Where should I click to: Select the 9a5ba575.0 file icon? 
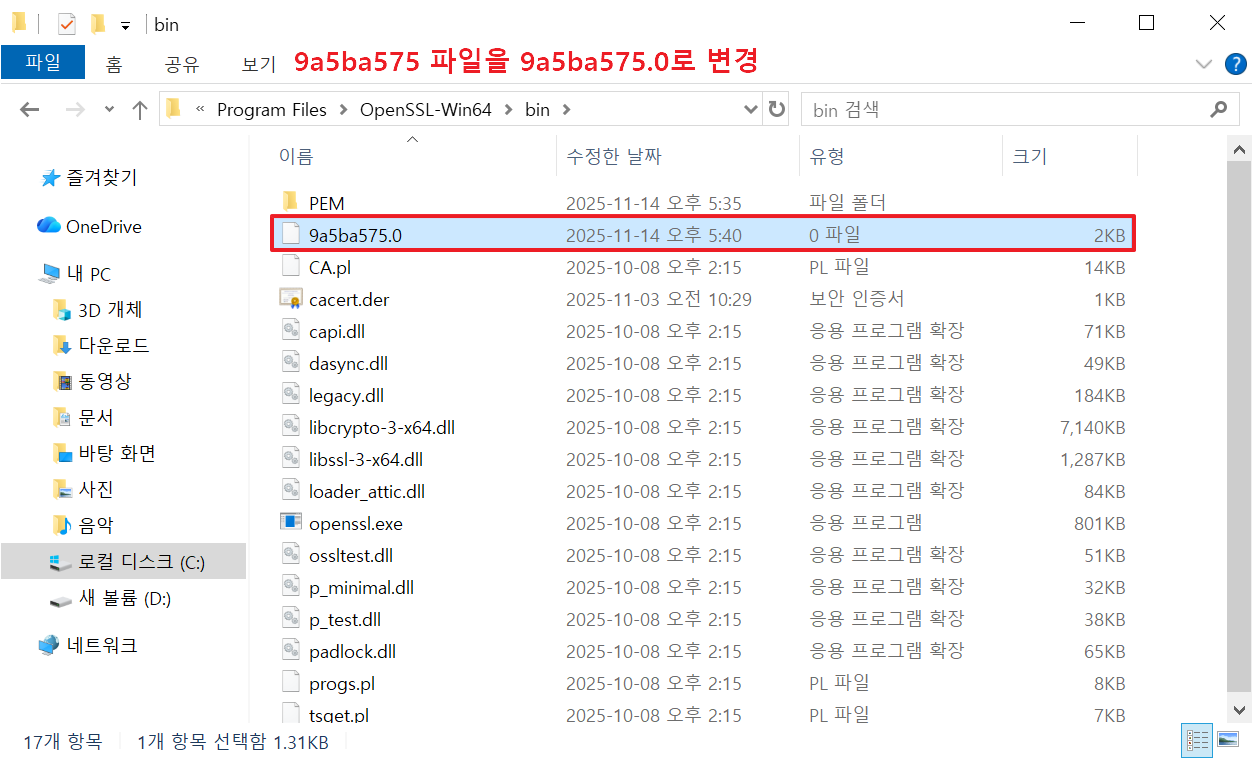[291, 235]
